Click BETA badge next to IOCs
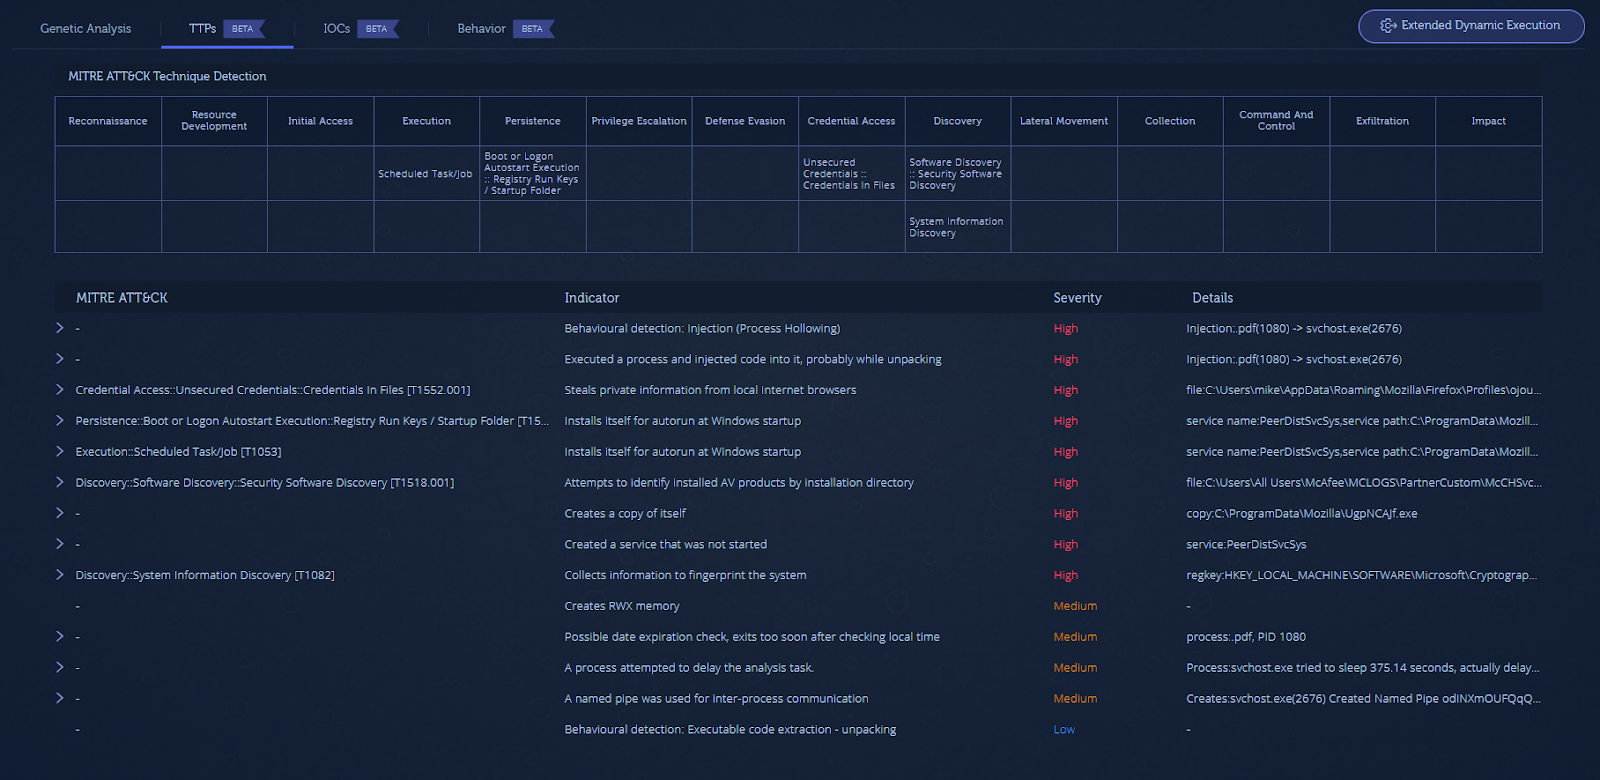 tap(377, 29)
